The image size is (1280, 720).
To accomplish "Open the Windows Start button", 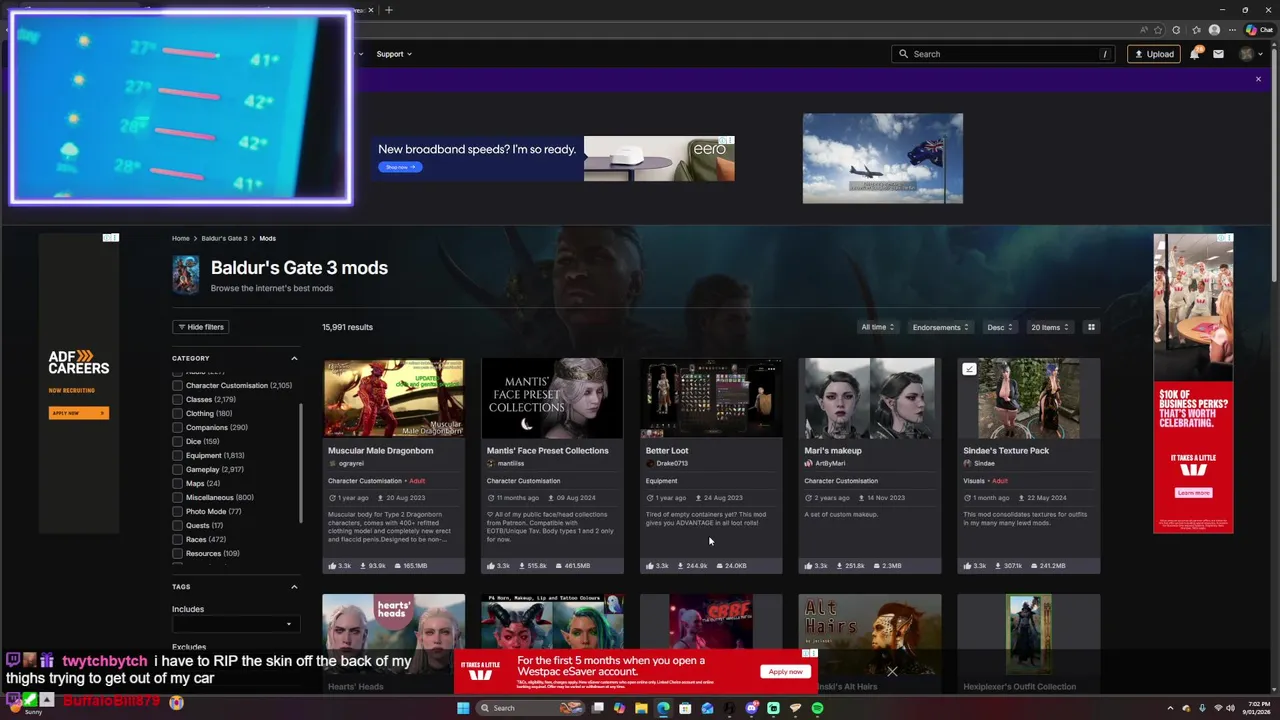I will (x=463, y=708).
